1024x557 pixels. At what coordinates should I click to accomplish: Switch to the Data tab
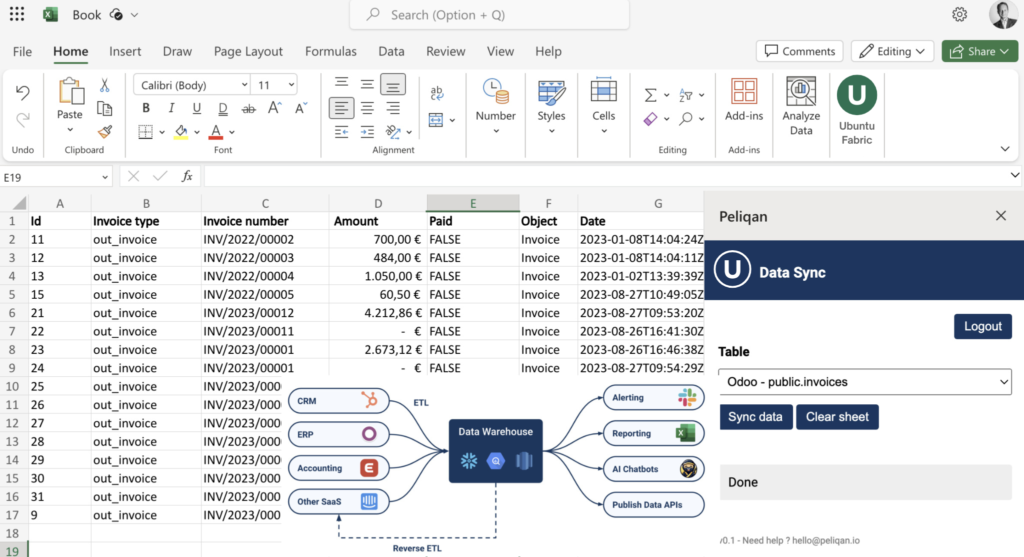pyautogui.click(x=391, y=51)
